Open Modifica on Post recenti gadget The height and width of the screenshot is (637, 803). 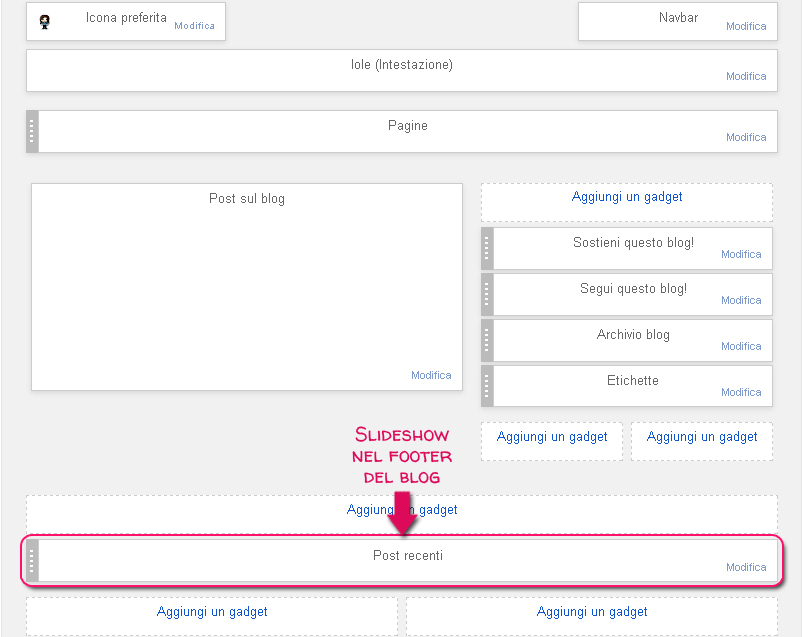[x=746, y=568]
